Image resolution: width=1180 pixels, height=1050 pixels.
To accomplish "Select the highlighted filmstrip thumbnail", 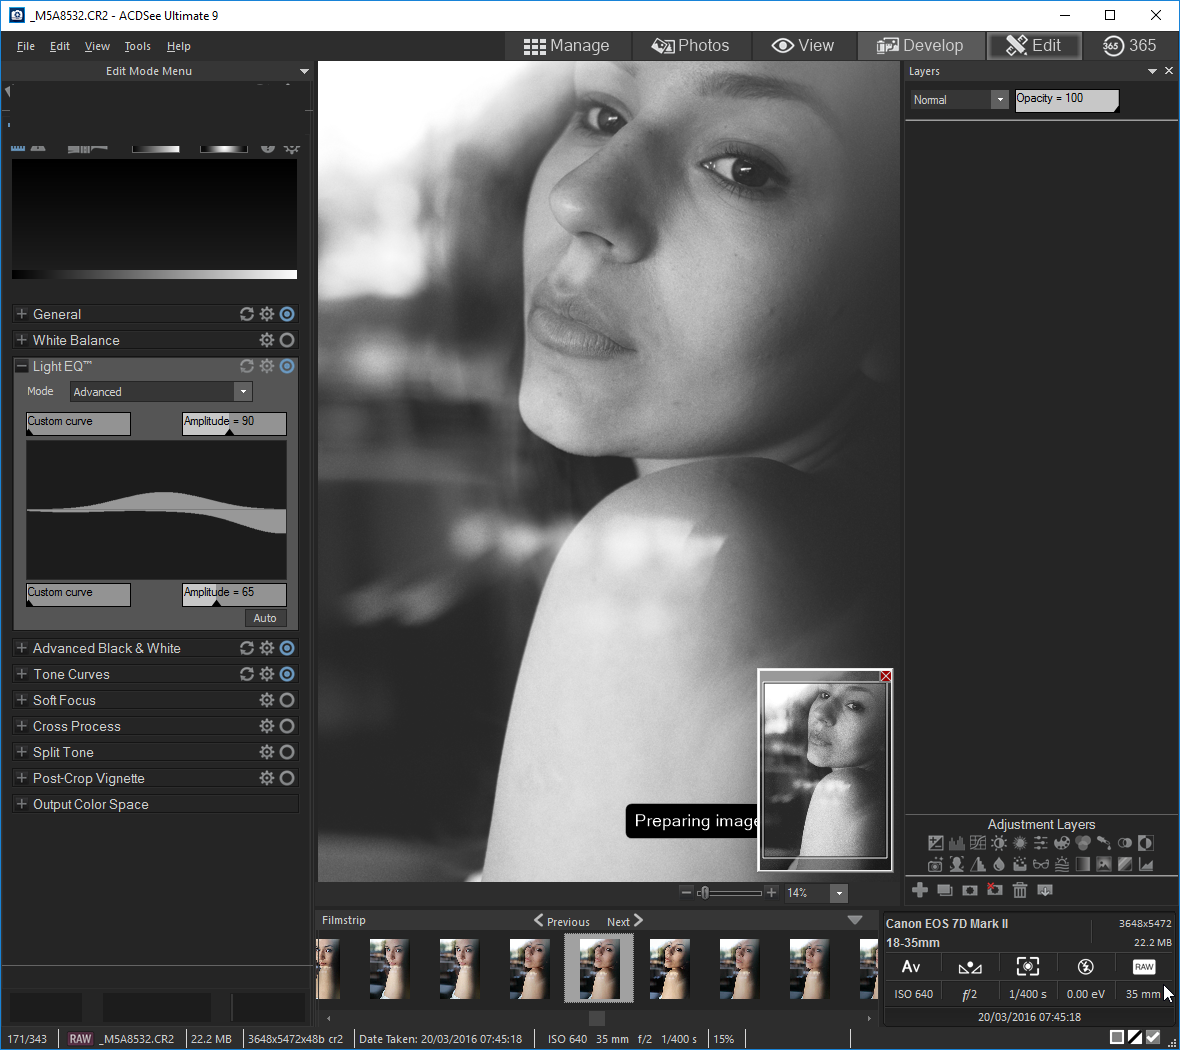I will coord(599,968).
